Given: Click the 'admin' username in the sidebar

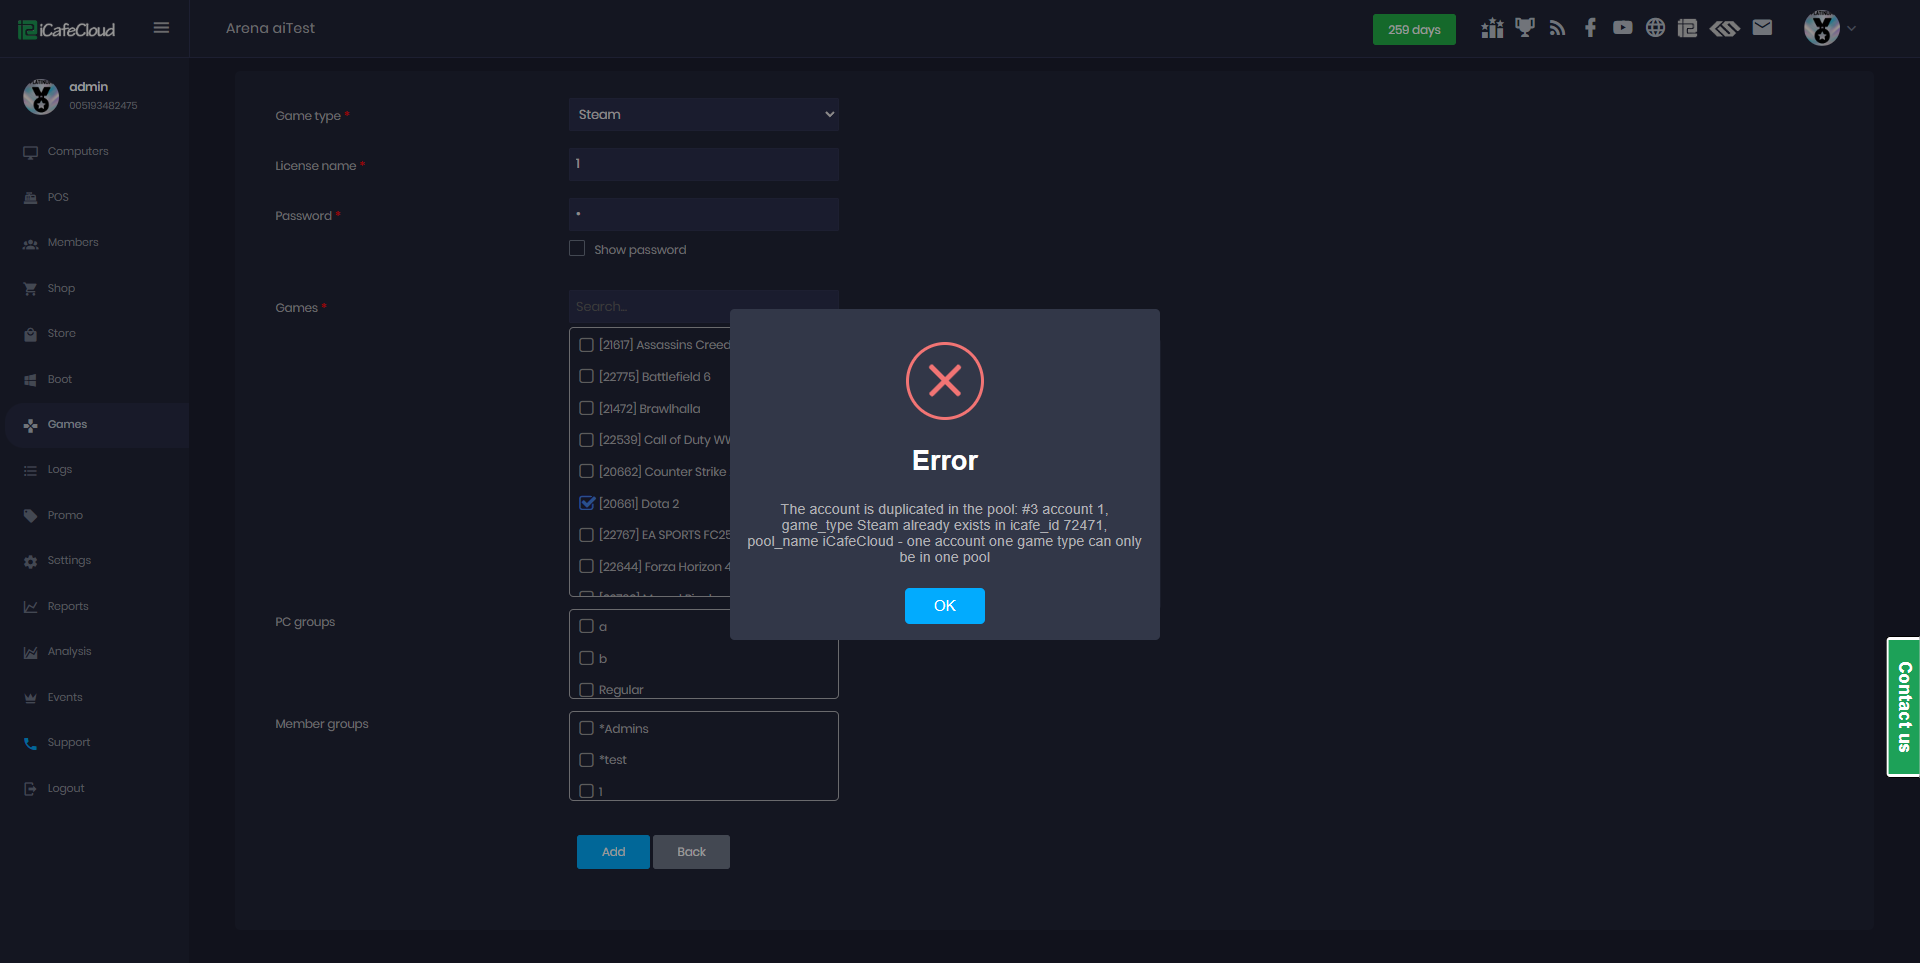Looking at the screenshot, I should tap(89, 87).
